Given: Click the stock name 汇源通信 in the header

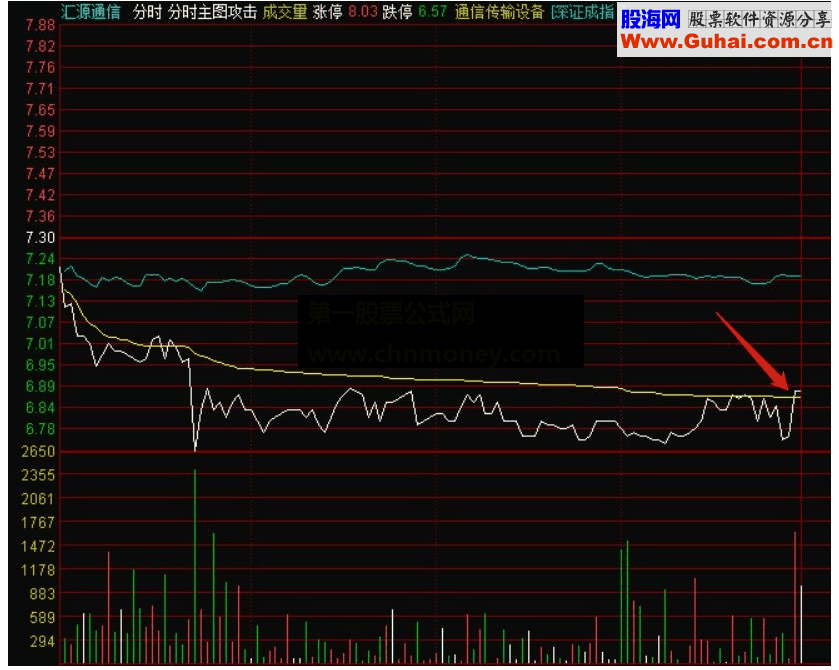Looking at the screenshot, I should point(90,12).
